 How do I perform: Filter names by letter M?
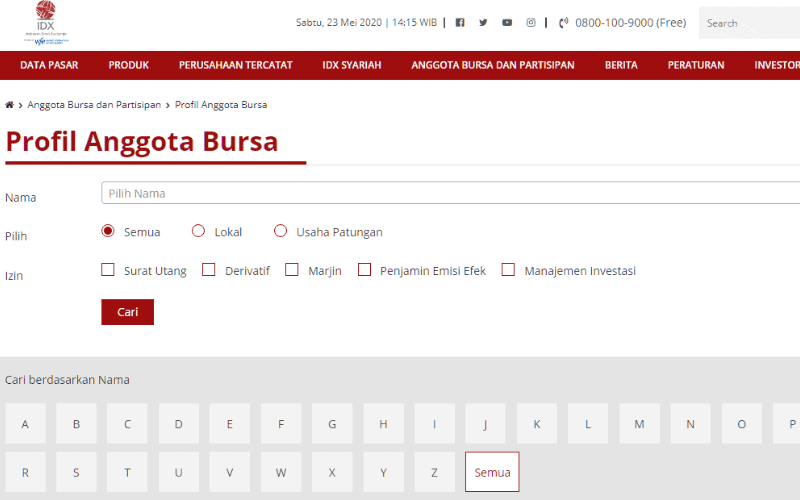pos(639,423)
